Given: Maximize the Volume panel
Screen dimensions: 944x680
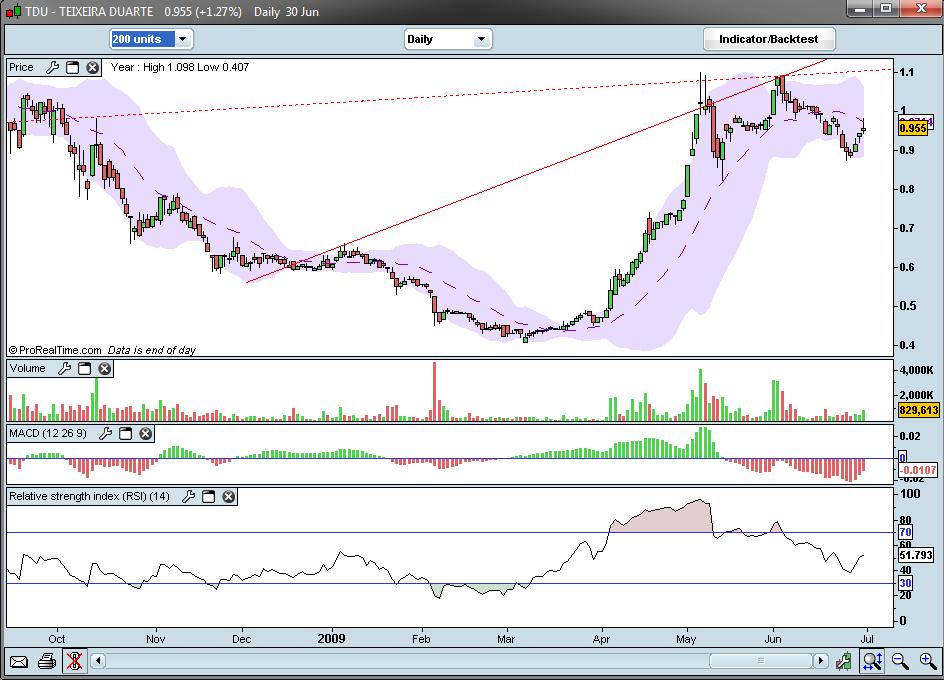Looking at the screenshot, I should 84,369.
